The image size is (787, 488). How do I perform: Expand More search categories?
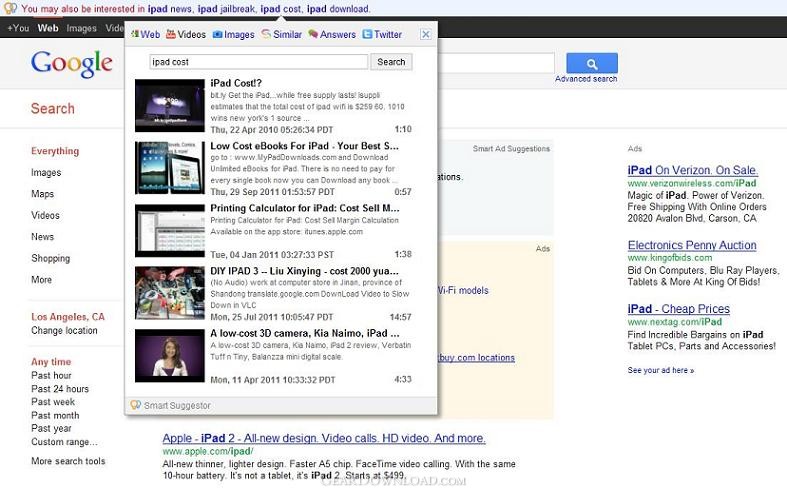[x=41, y=279]
